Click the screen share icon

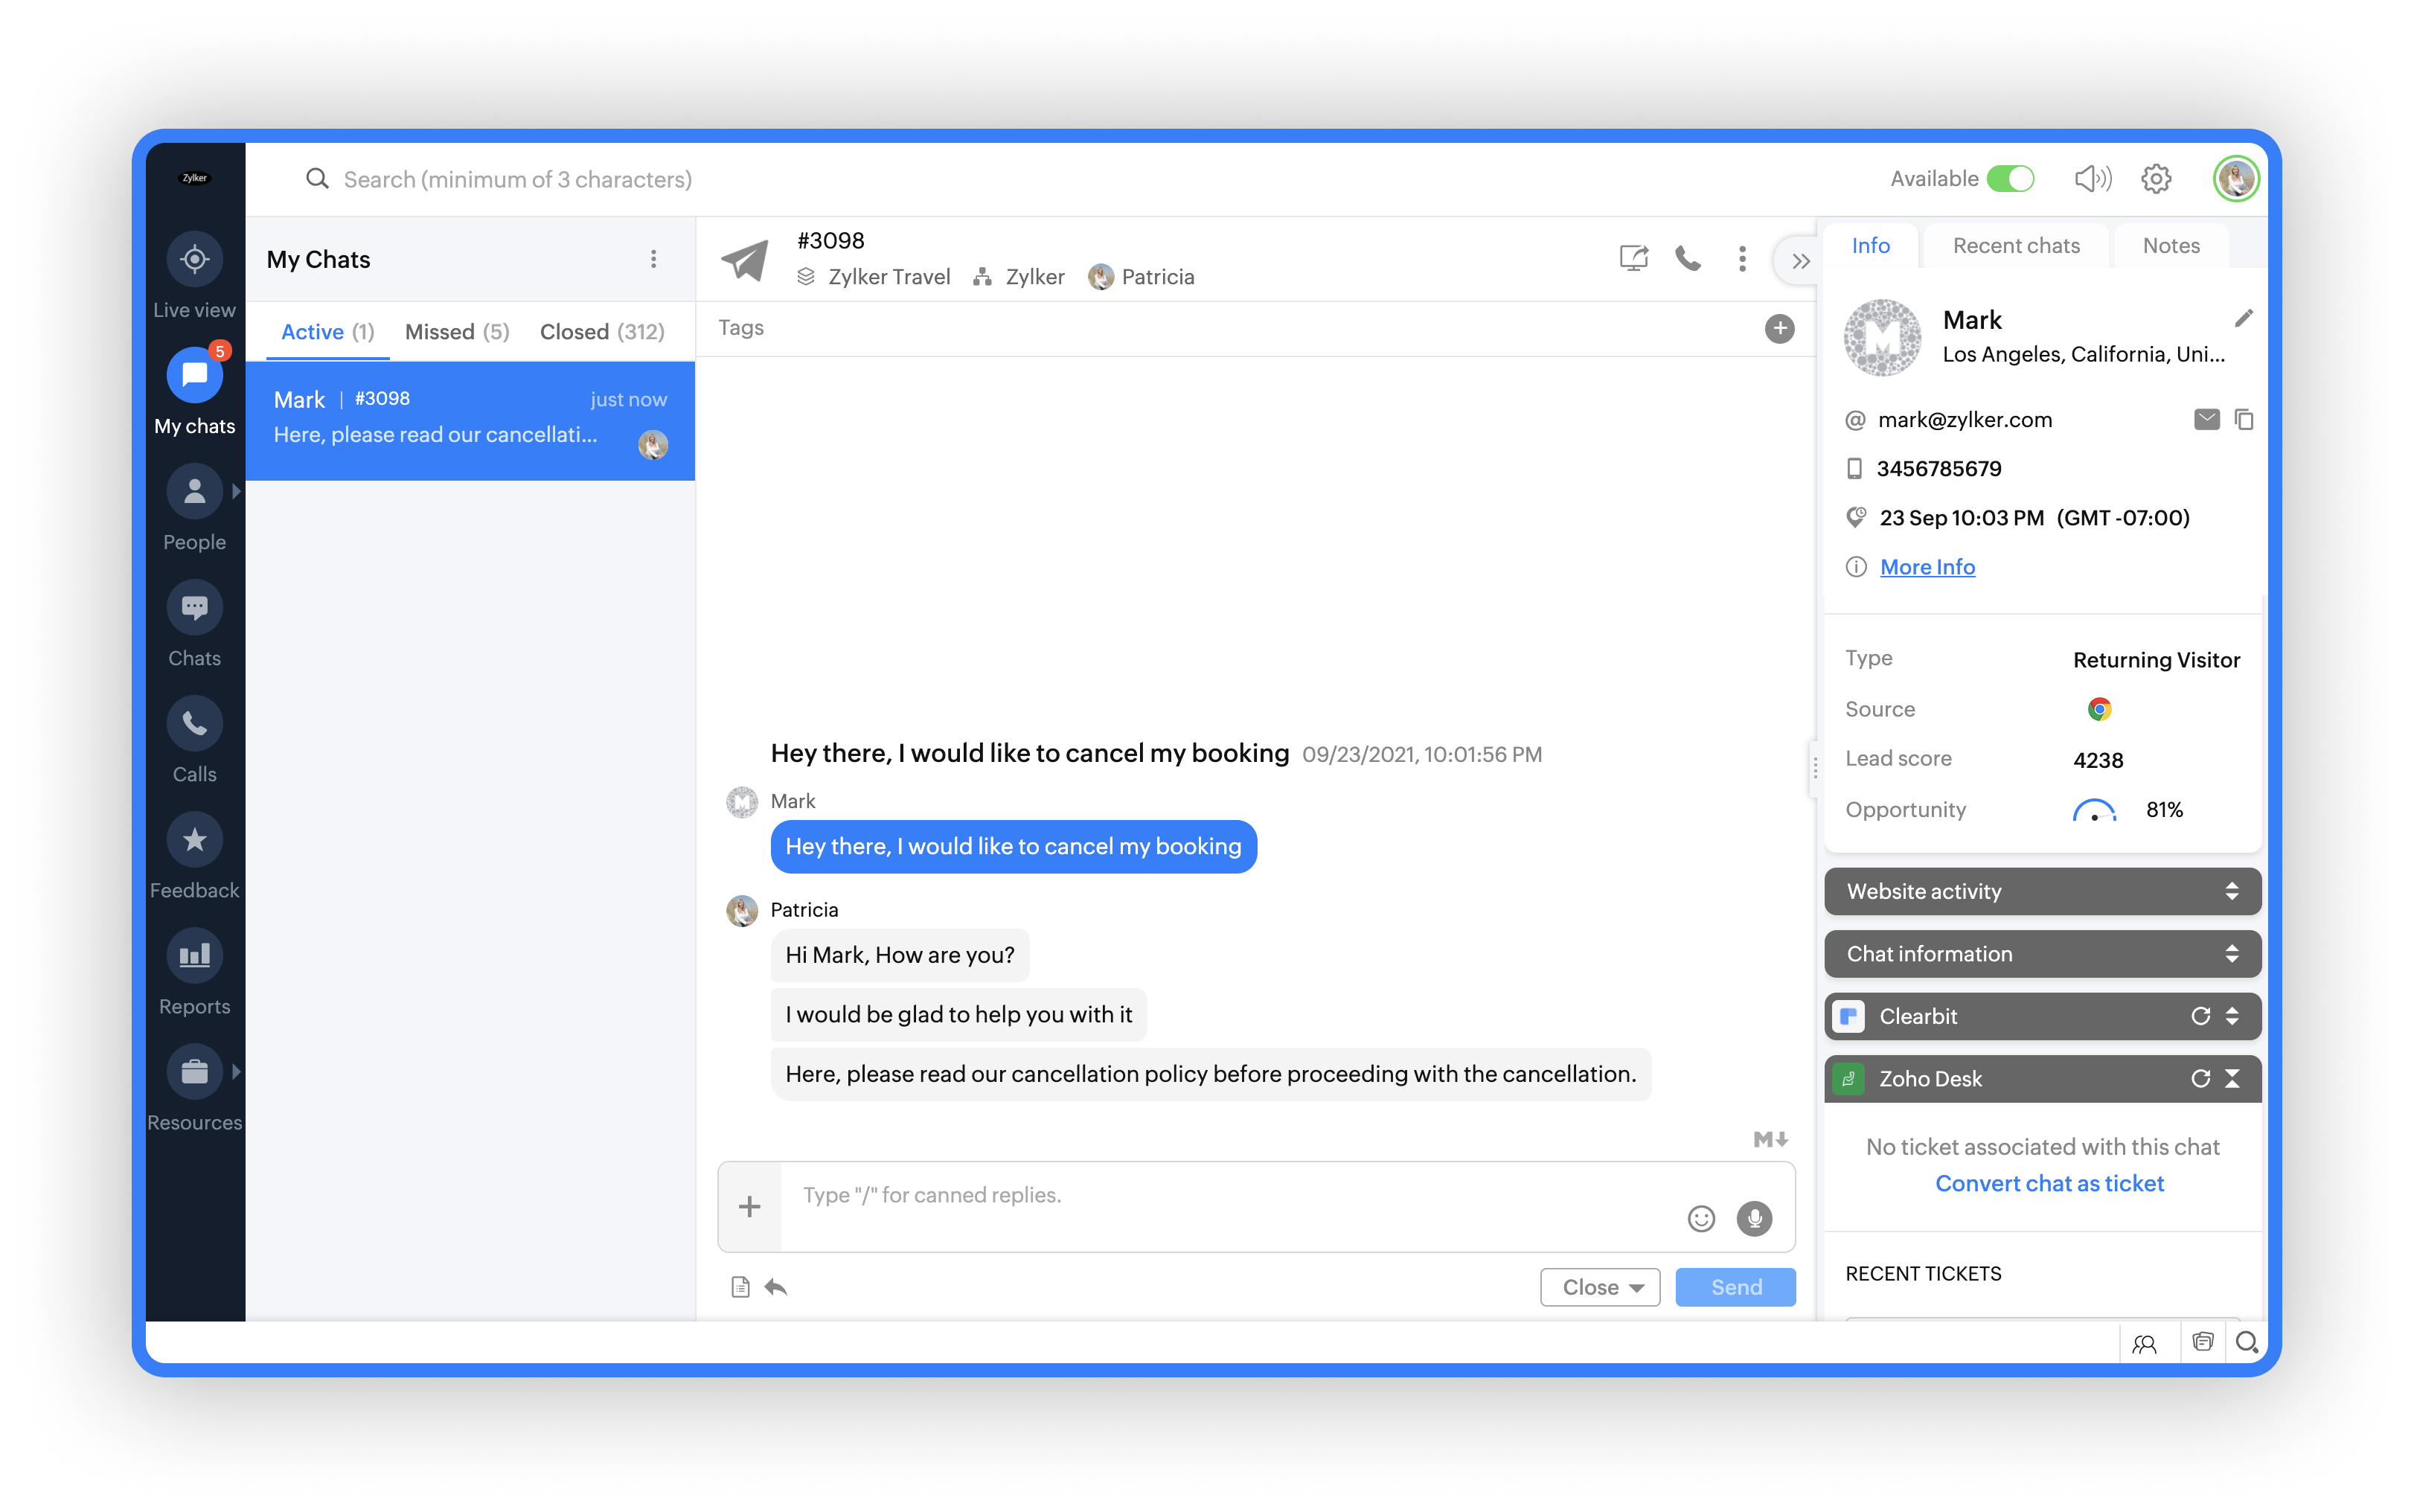pyautogui.click(x=1633, y=259)
